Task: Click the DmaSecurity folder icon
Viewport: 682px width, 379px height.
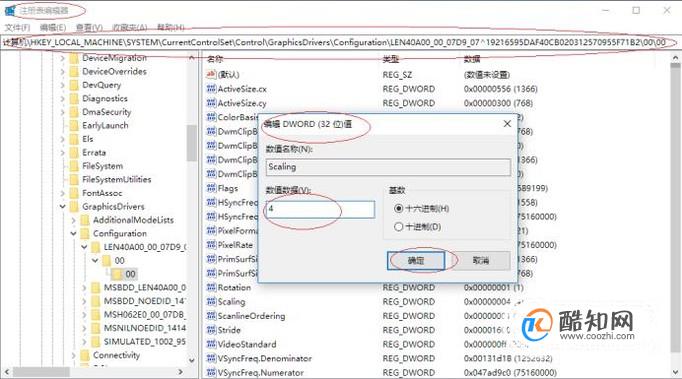Action: click(x=74, y=112)
